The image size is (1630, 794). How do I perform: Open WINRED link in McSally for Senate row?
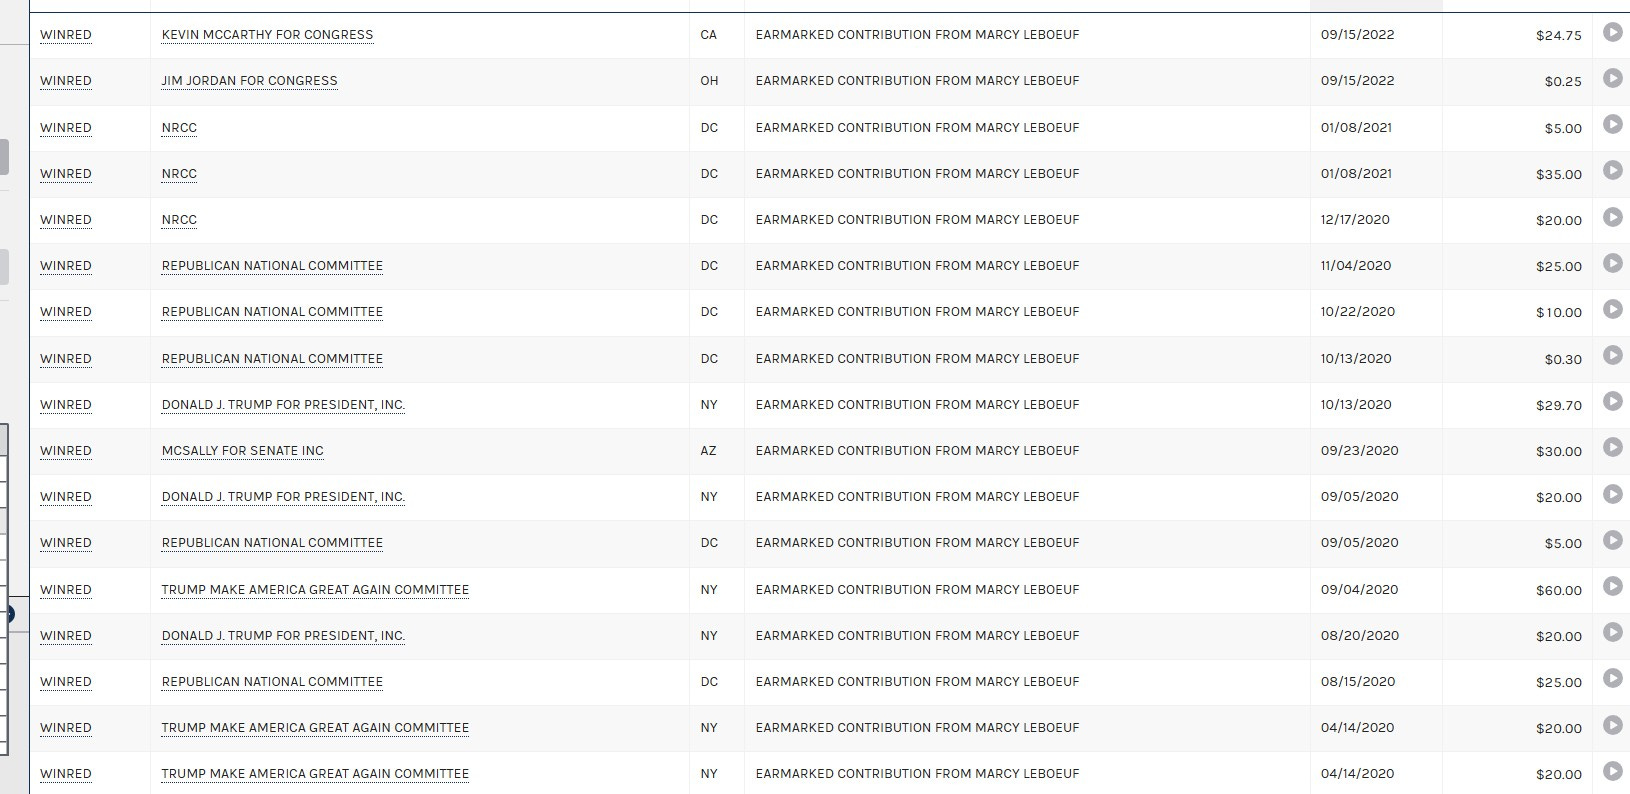(x=65, y=451)
